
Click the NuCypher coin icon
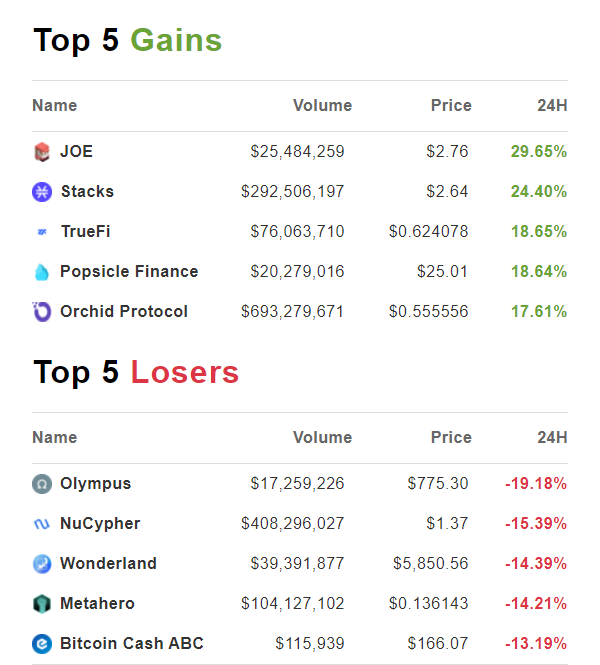[41, 524]
